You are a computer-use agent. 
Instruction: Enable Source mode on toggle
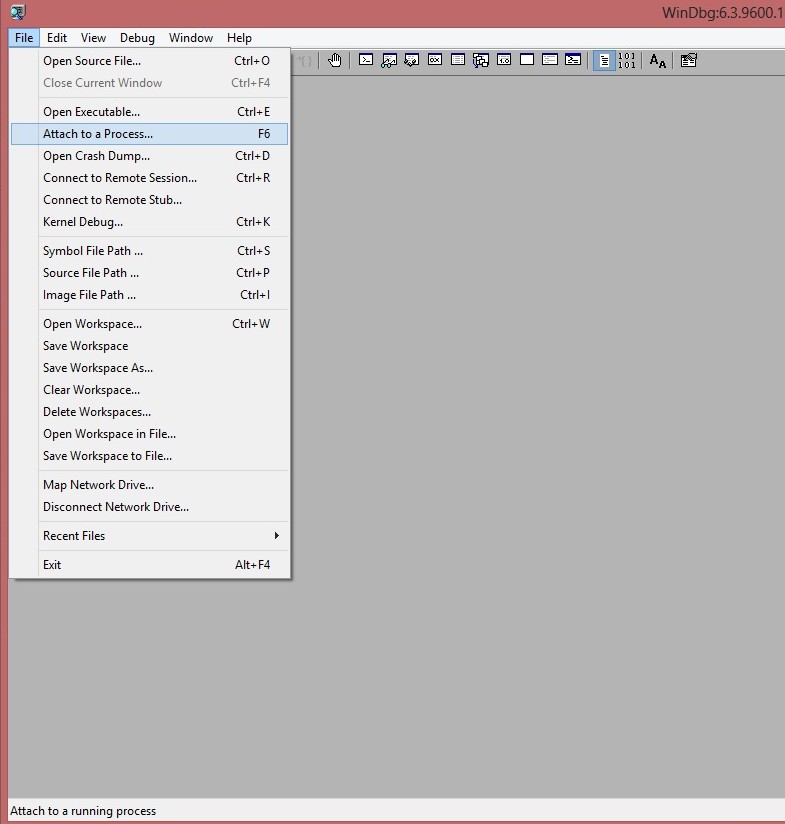[x=603, y=60]
